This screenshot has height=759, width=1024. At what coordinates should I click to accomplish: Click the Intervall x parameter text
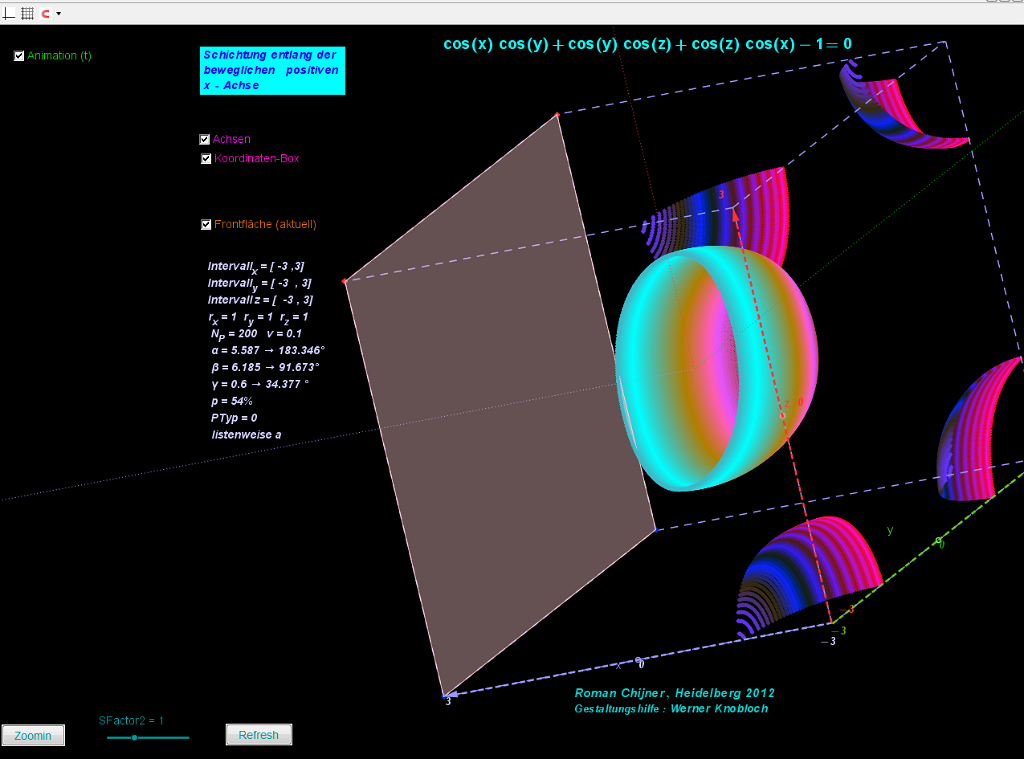tap(255, 267)
